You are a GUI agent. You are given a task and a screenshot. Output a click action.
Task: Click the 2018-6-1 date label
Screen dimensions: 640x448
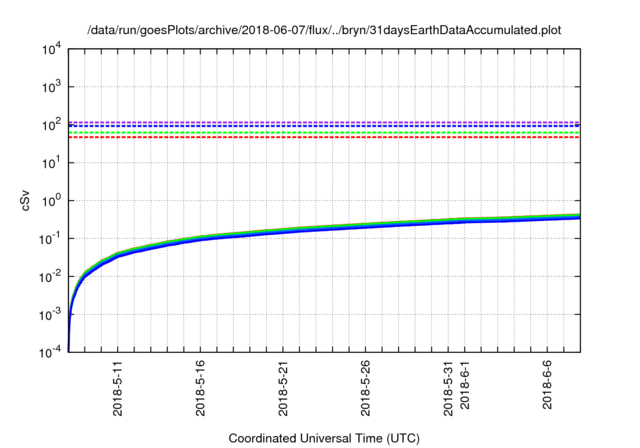(464, 385)
